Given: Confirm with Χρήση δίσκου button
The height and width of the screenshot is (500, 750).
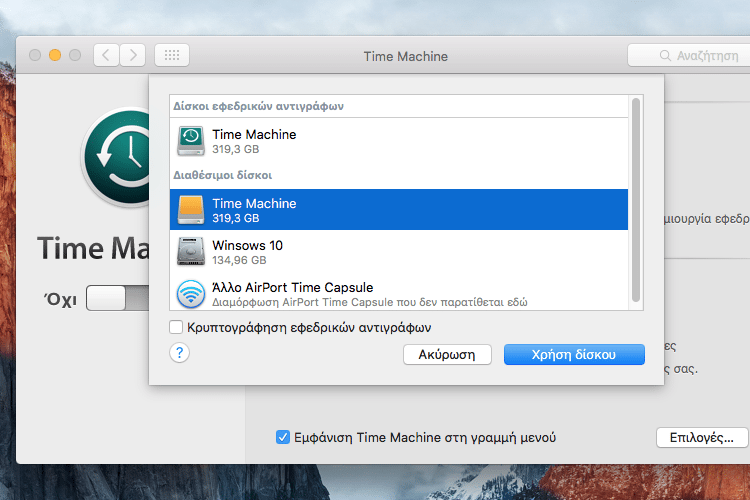Looking at the screenshot, I should click(574, 355).
